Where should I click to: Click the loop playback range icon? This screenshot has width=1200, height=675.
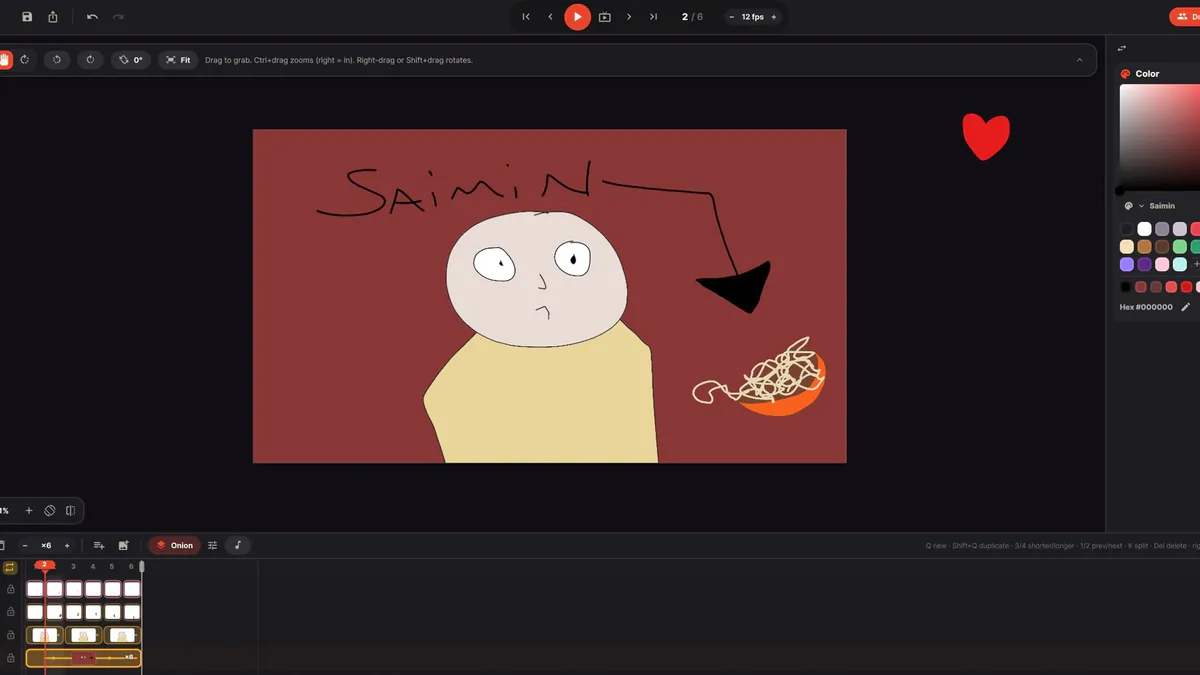tap(604, 17)
